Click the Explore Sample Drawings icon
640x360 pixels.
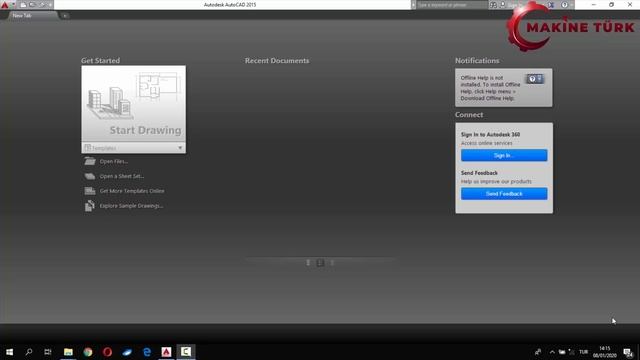[x=90, y=206]
